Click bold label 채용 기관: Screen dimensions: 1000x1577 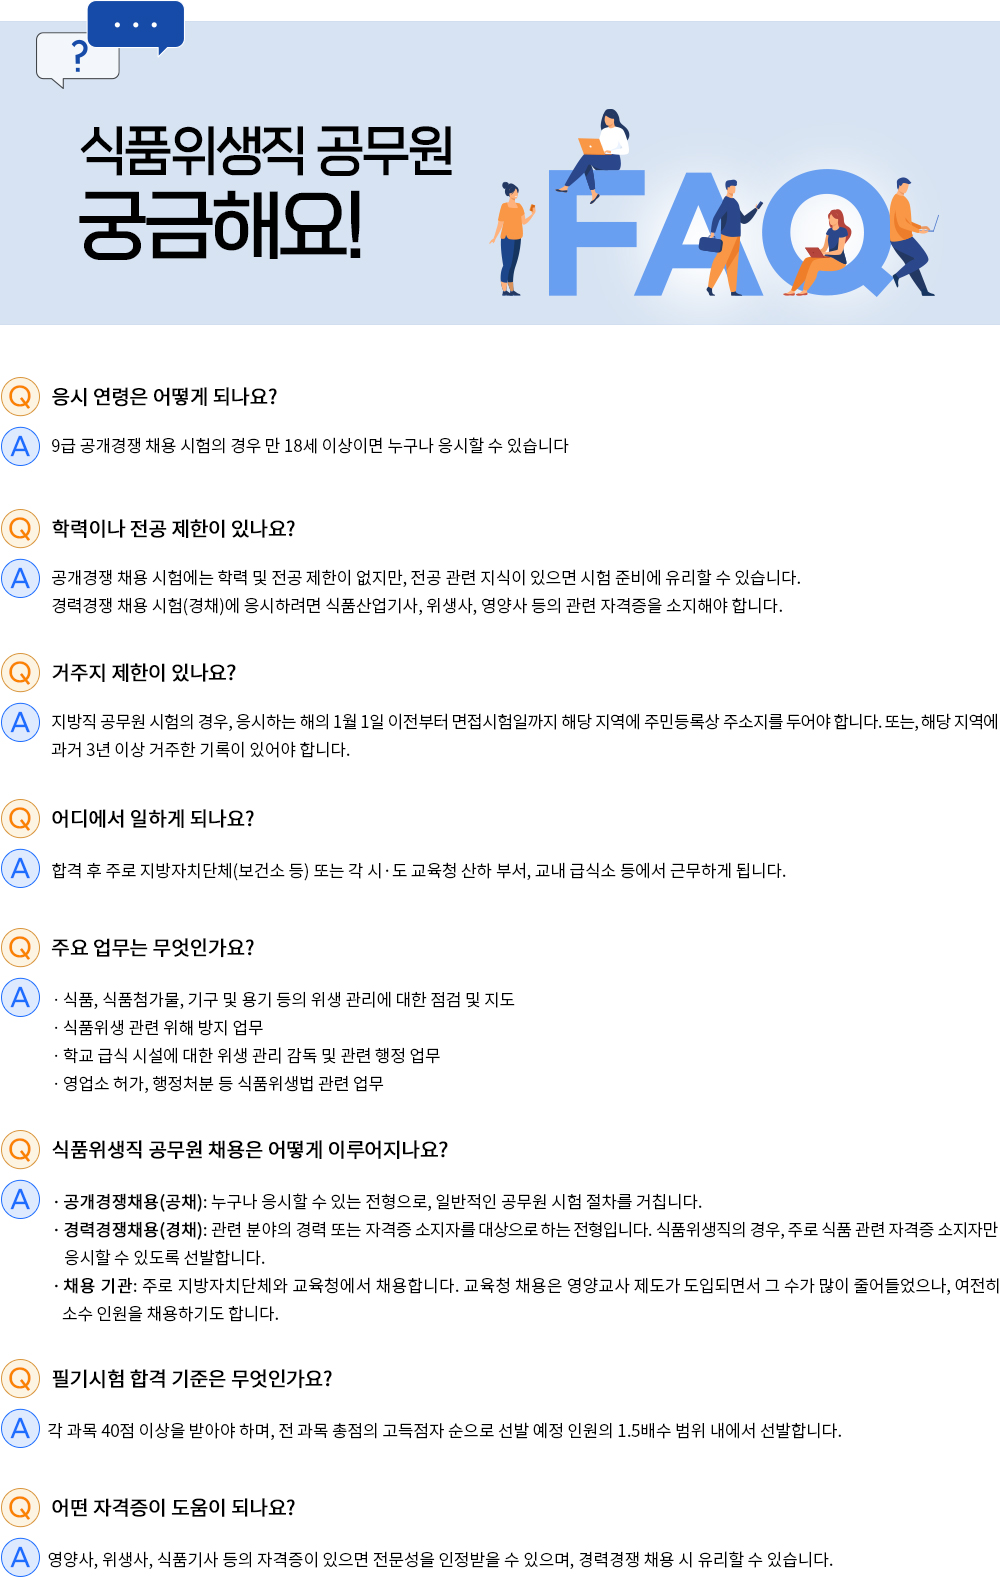click(100, 1286)
